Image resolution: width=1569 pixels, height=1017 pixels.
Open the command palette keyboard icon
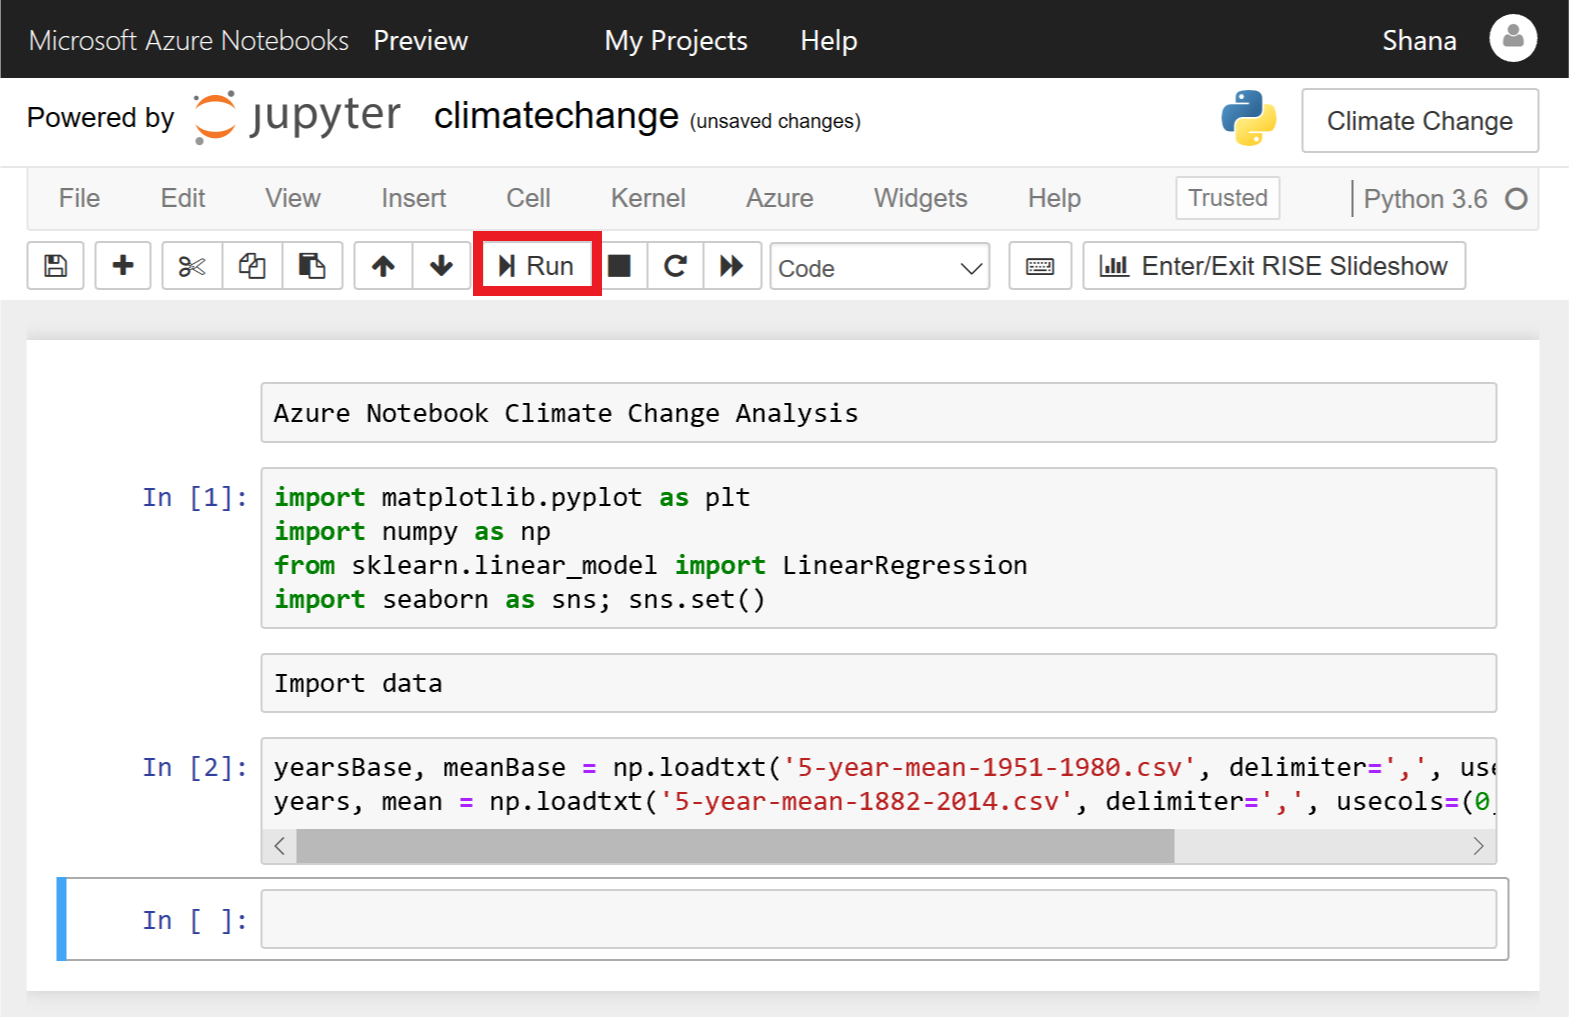tap(1040, 266)
